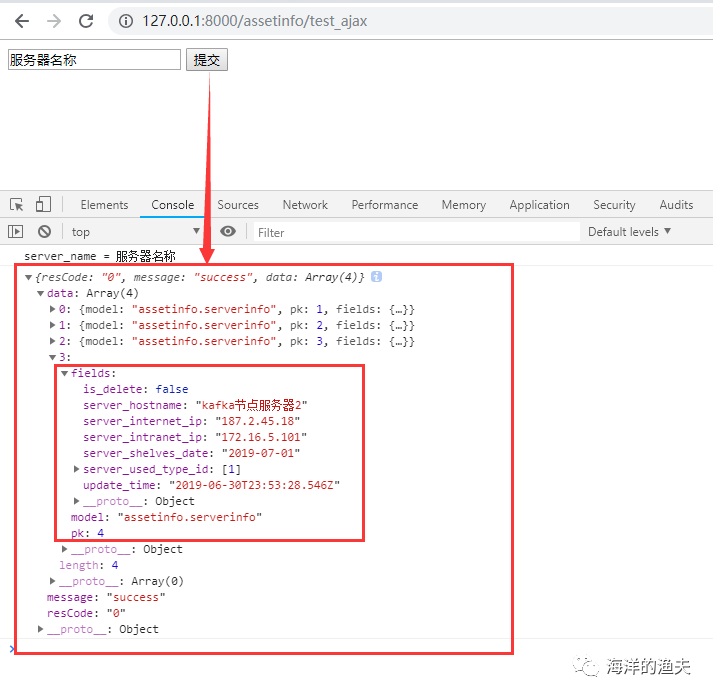Show the console sidebar icon
Screen dimensions: 713x697
click(x=15, y=232)
